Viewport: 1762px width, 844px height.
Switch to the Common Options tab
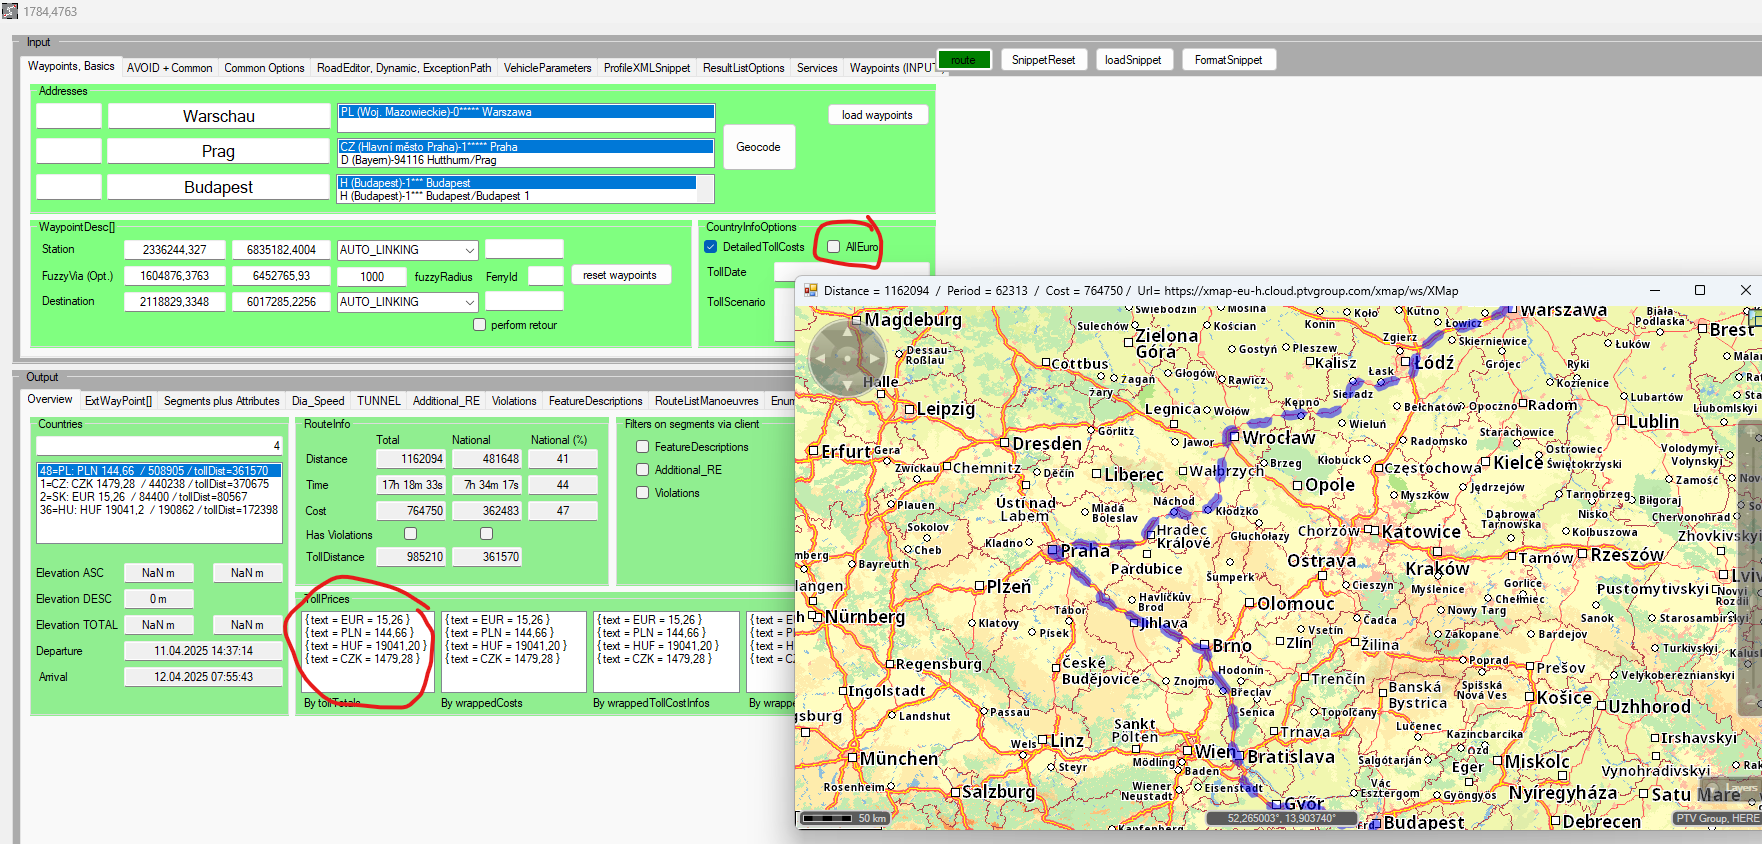264,68
